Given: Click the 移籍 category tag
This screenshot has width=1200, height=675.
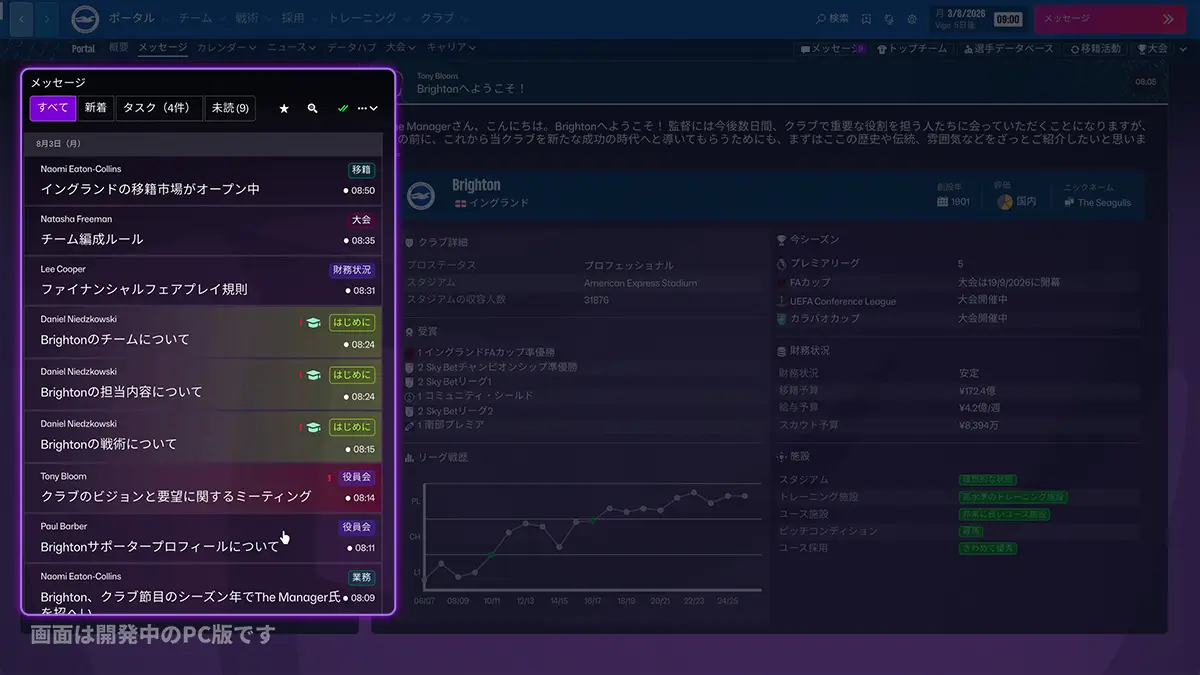Looking at the screenshot, I should 361,170.
